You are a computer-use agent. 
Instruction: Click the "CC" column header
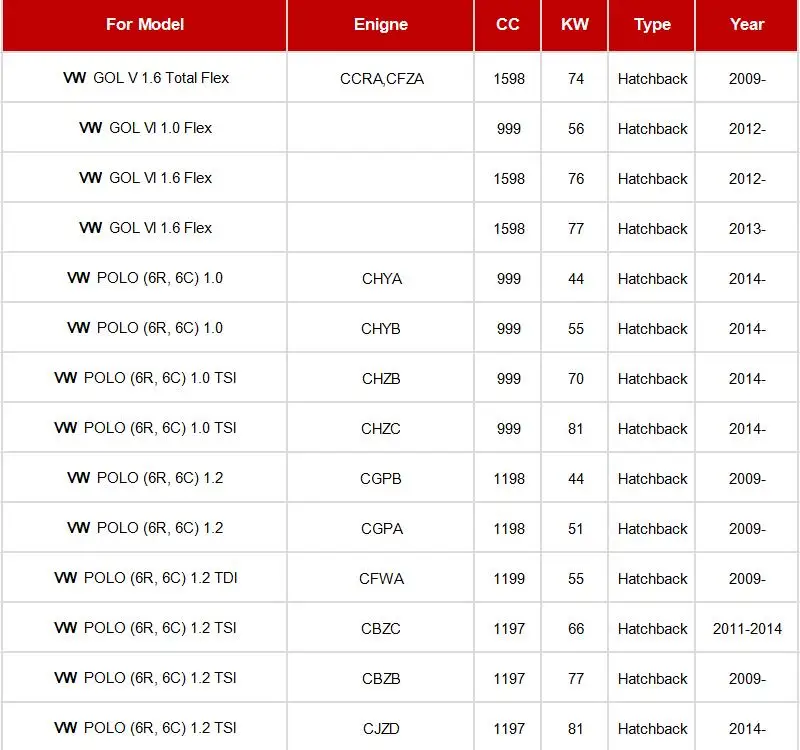(x=508, y=24)
